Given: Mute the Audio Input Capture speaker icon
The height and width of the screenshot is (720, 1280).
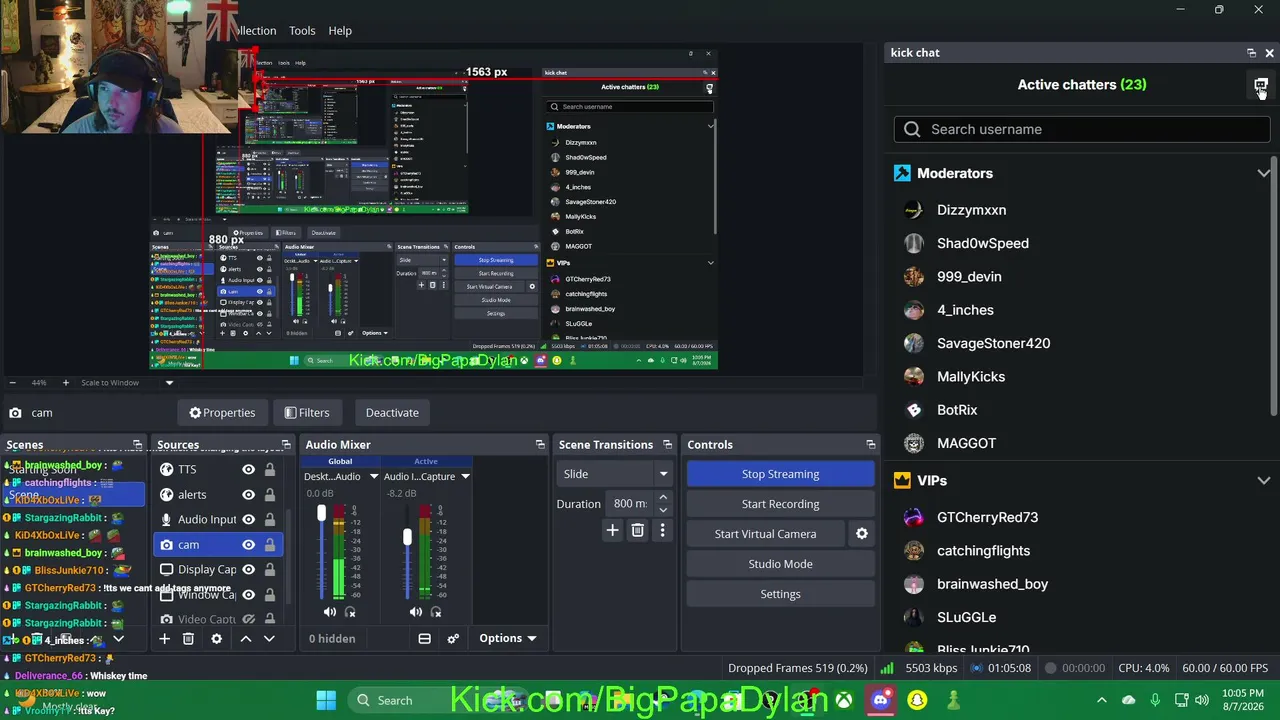Looking at the screenshot, I should (416, 612).
